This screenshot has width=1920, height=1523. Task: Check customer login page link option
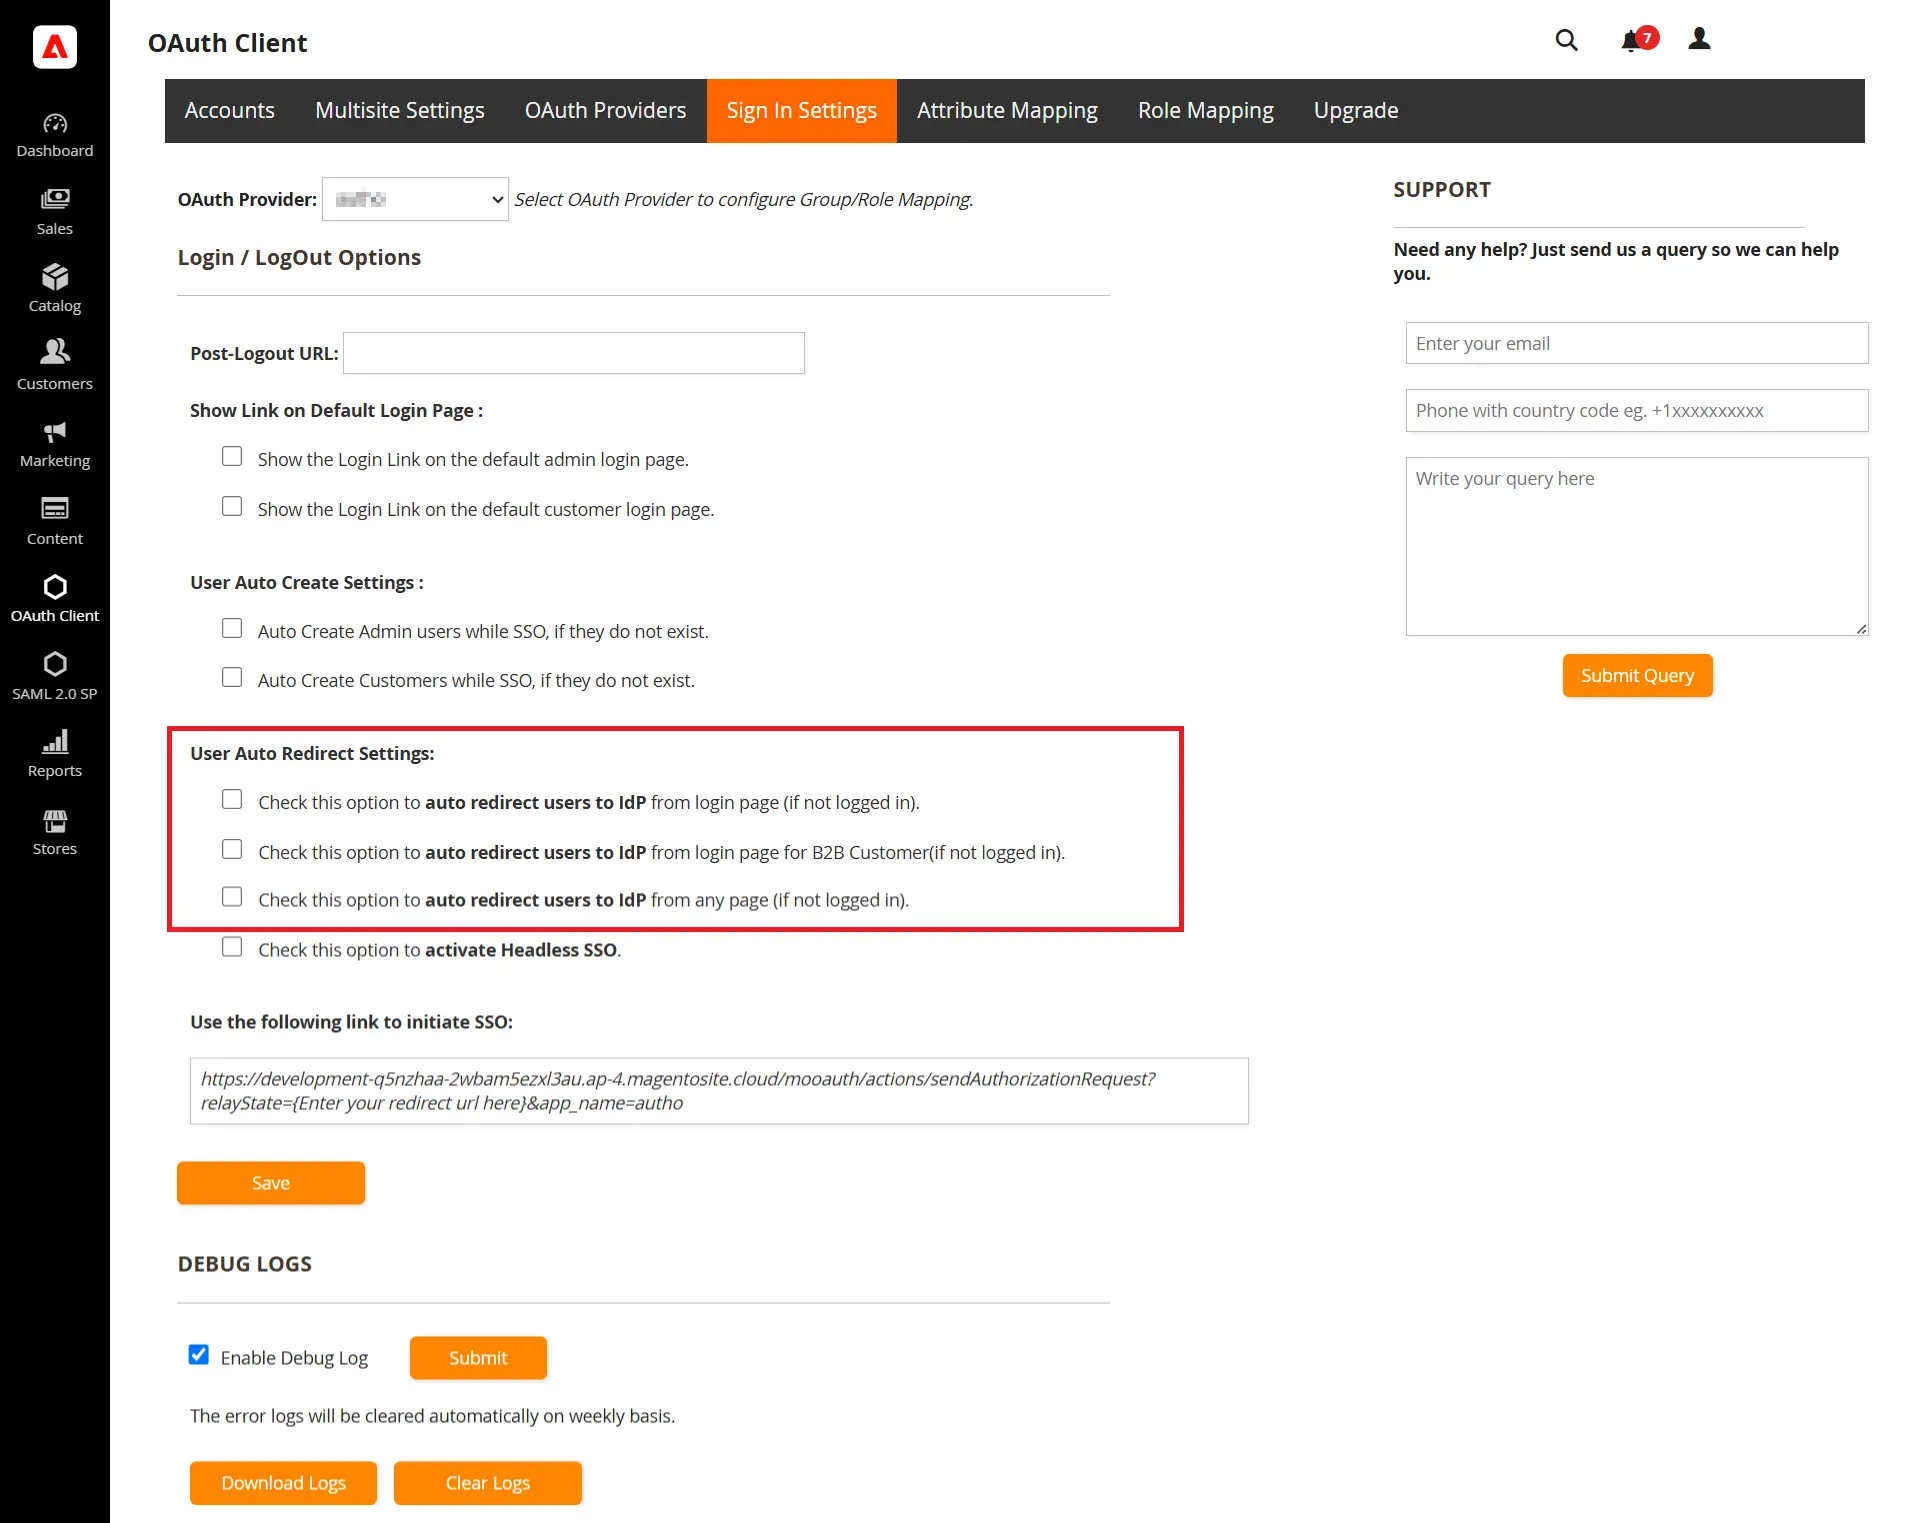click(x=232, y=506)
